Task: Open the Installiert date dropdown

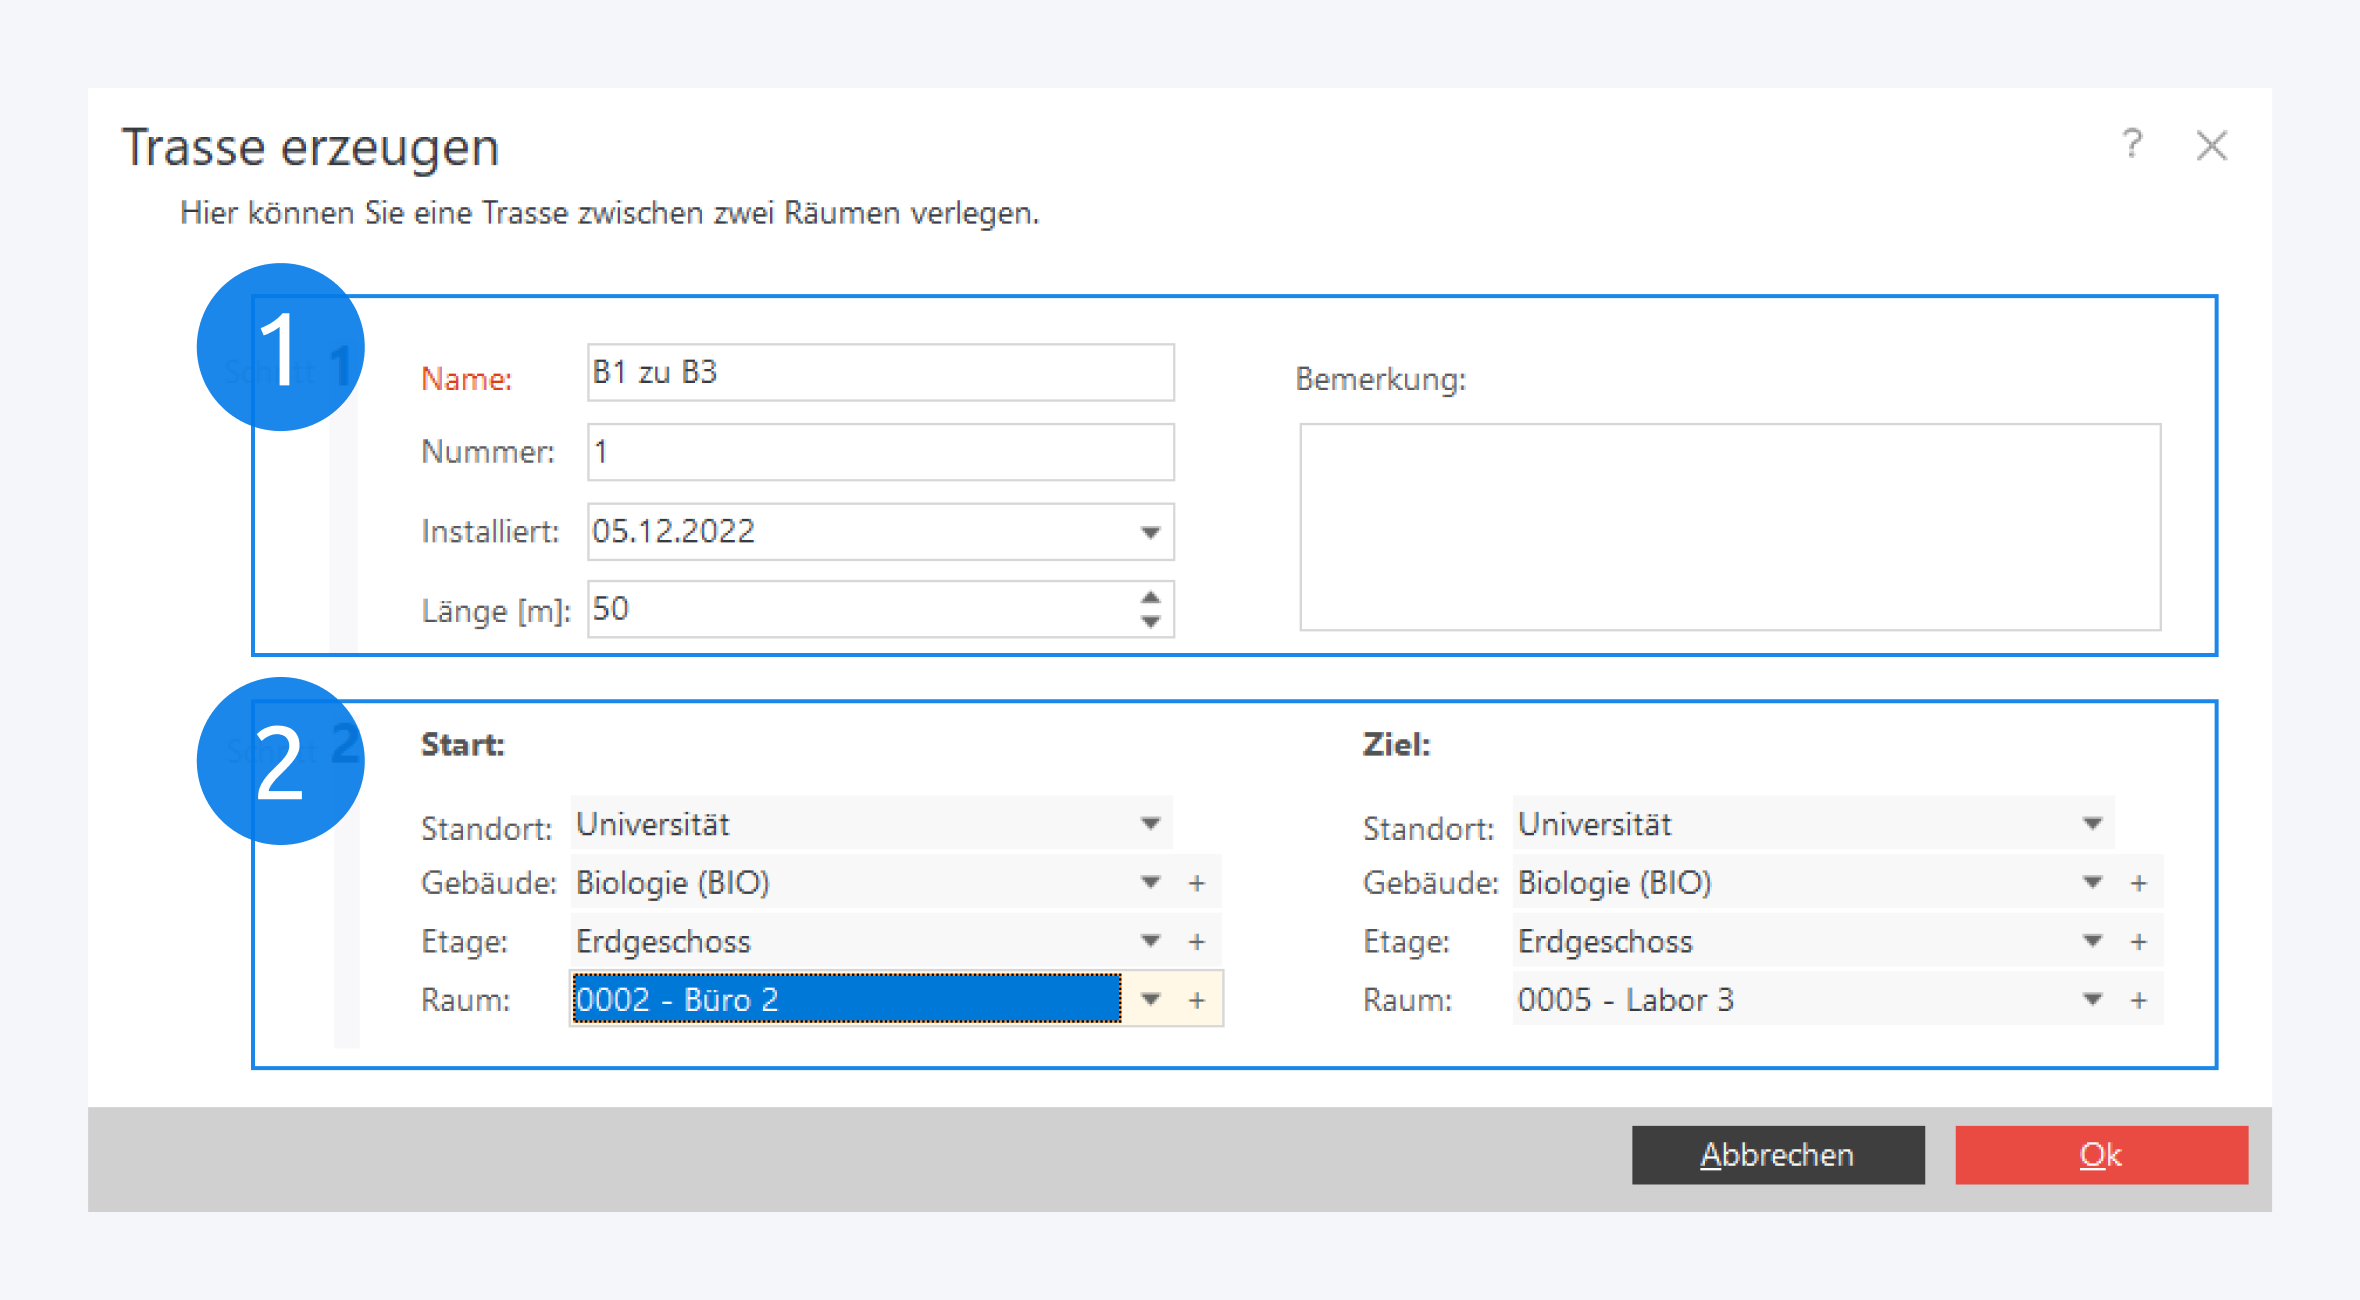Action: [1150, 532]
